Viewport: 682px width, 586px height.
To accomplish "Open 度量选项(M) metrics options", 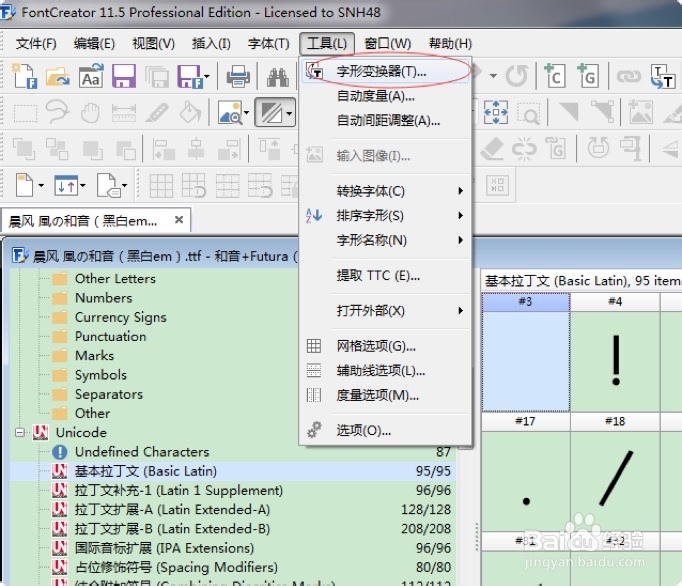I will pyautogui.click(x=385, y=395).
